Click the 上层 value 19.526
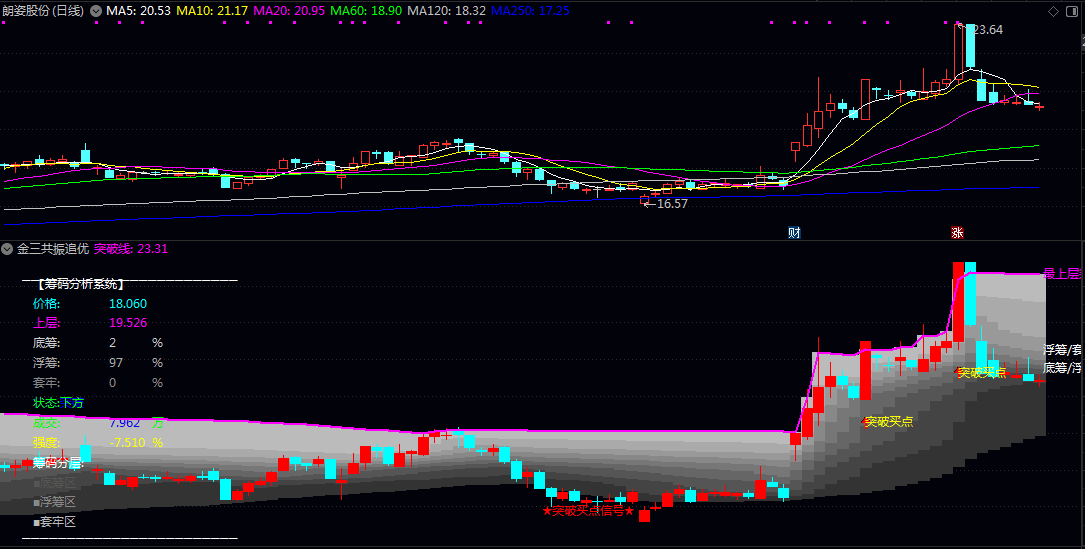This screenshot has width=1085, height=549. [128, 323]
